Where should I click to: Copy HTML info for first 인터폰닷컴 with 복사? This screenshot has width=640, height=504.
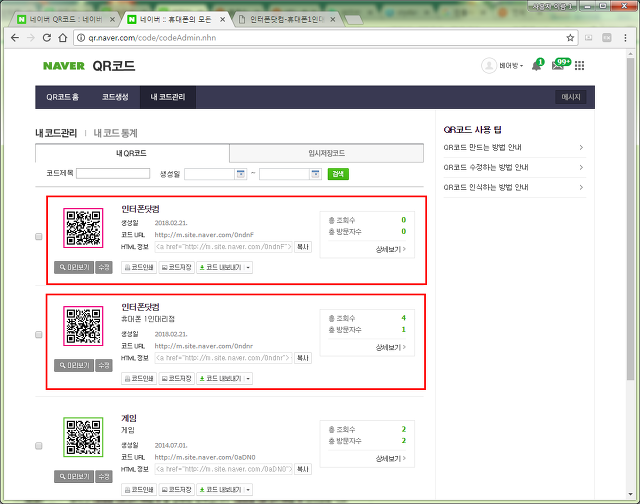[x=302, y=247]
